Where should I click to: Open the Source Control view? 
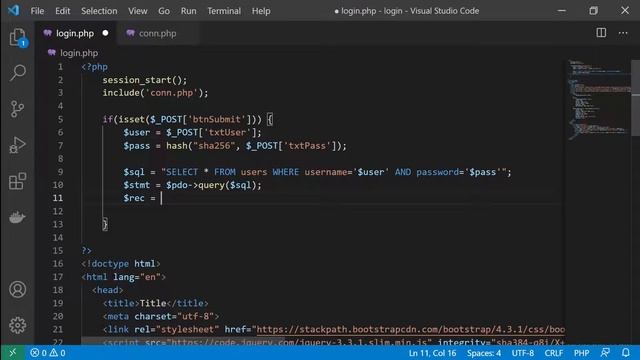pos(18,109)
